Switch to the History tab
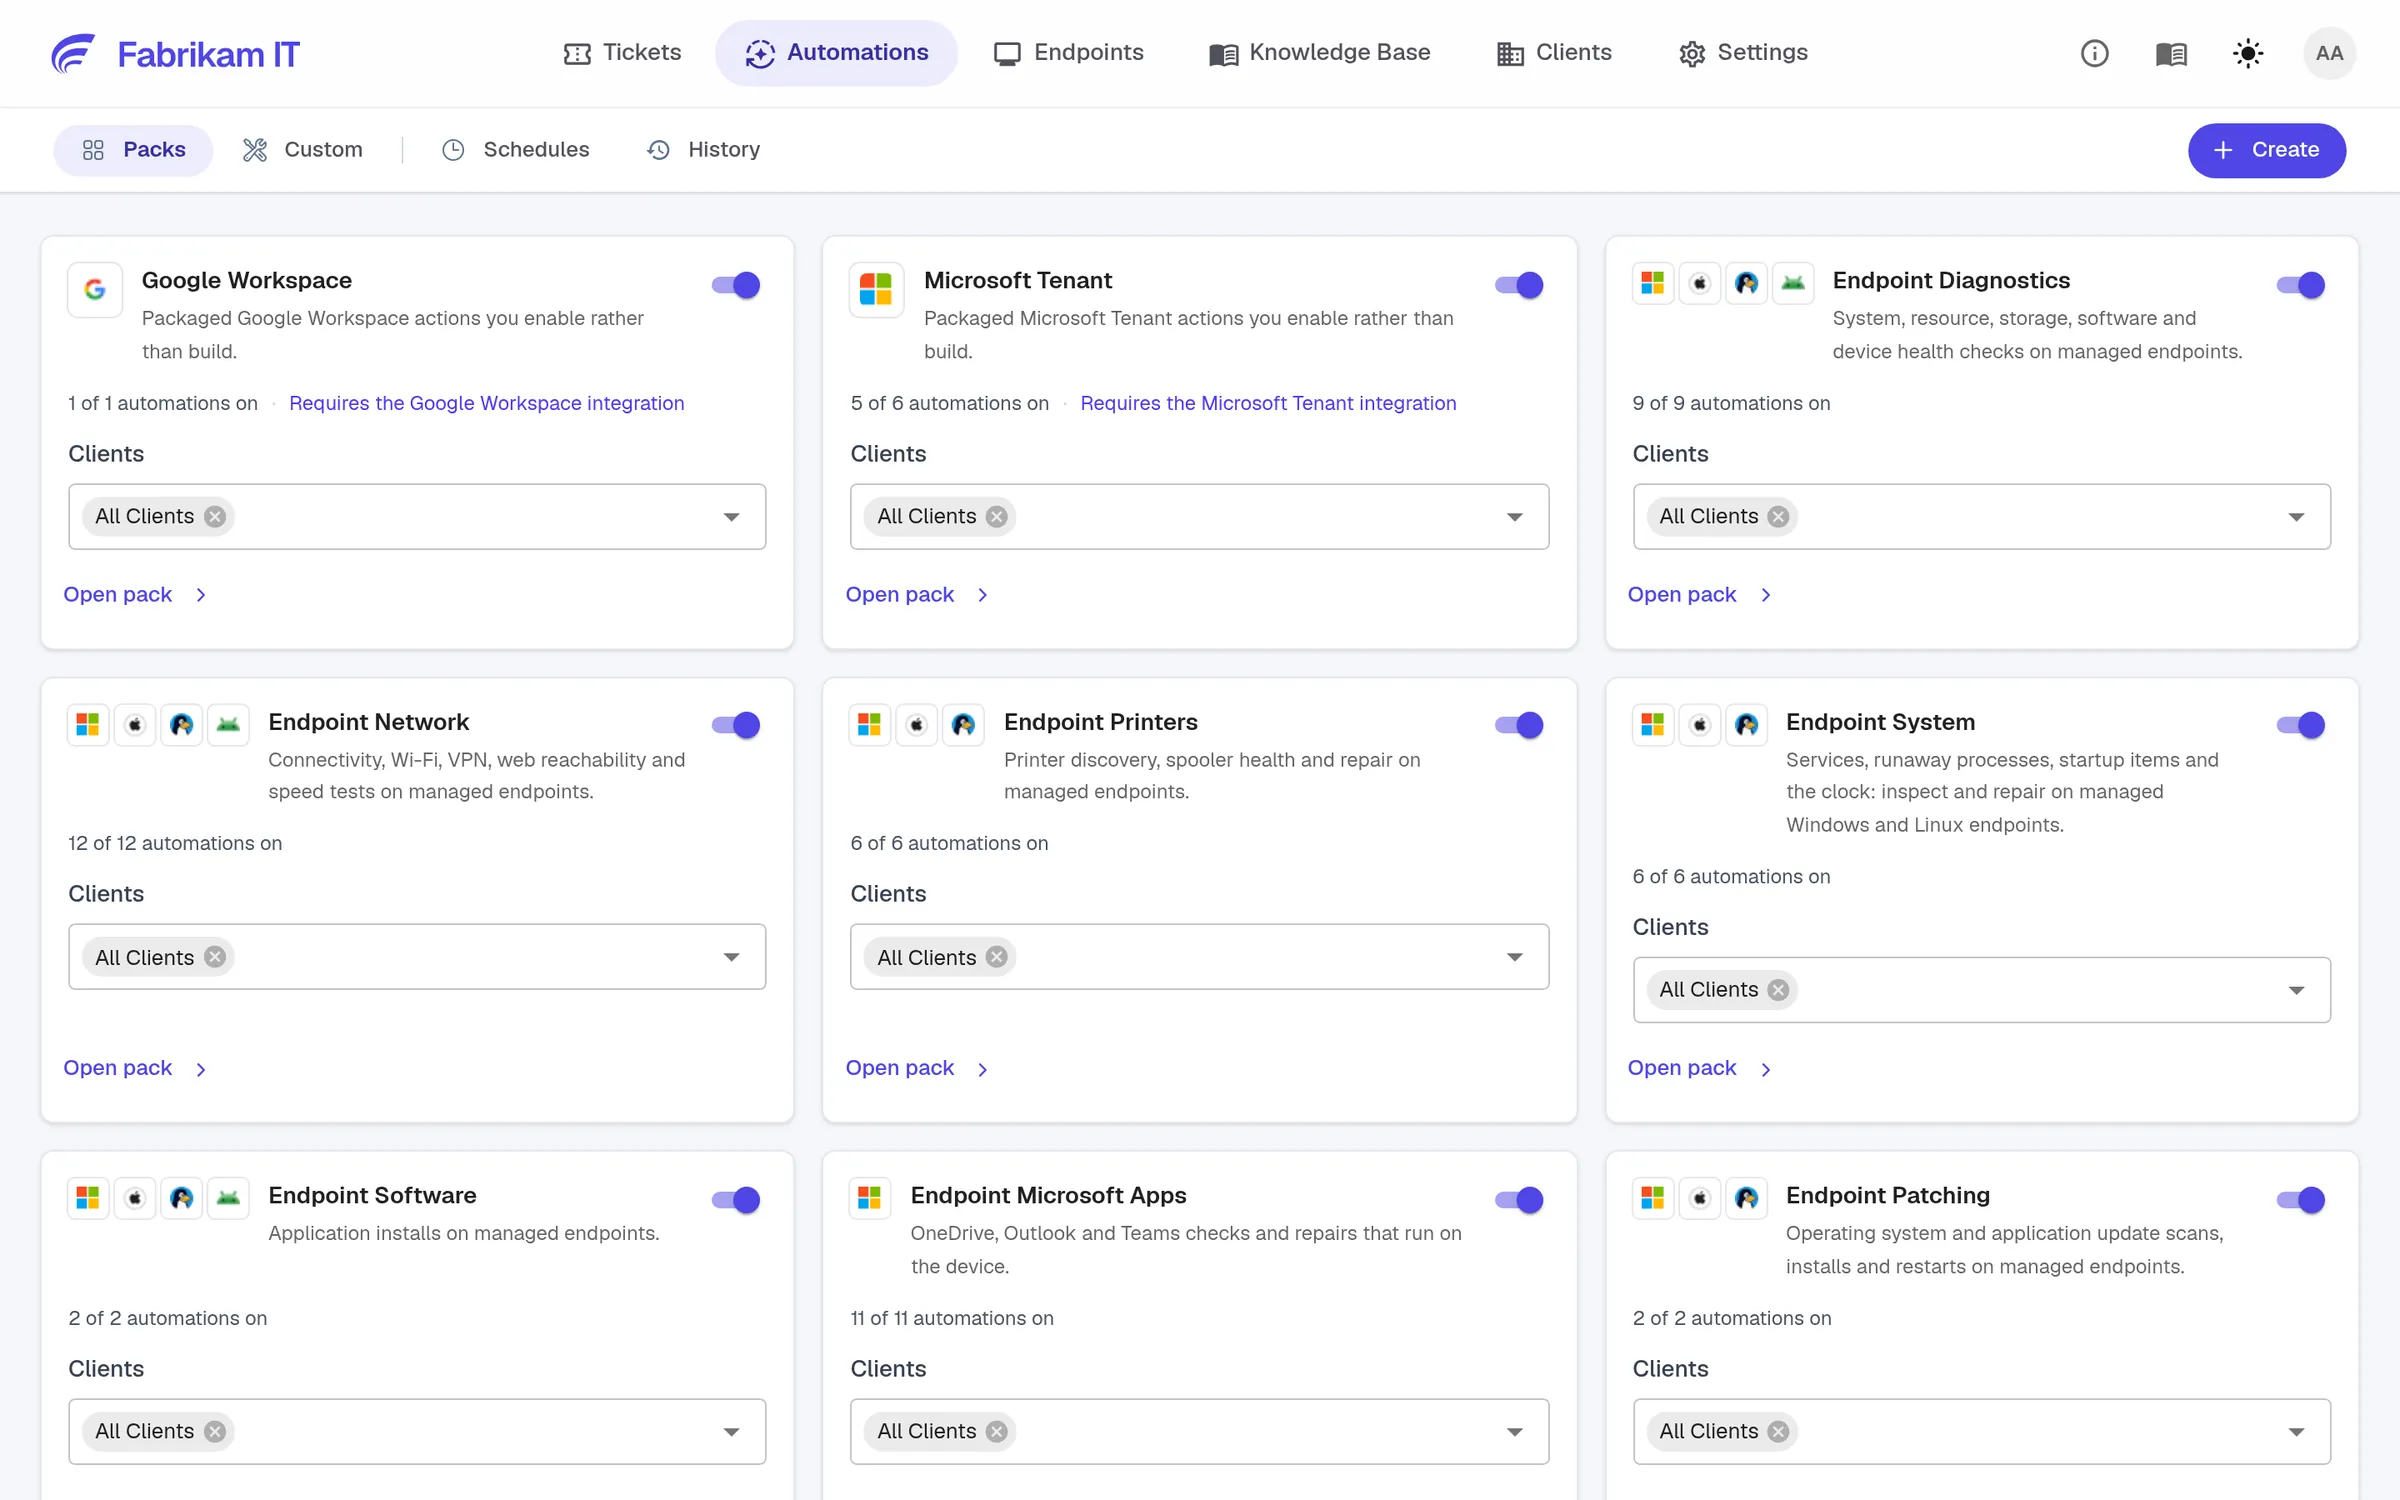 (704, 150)
